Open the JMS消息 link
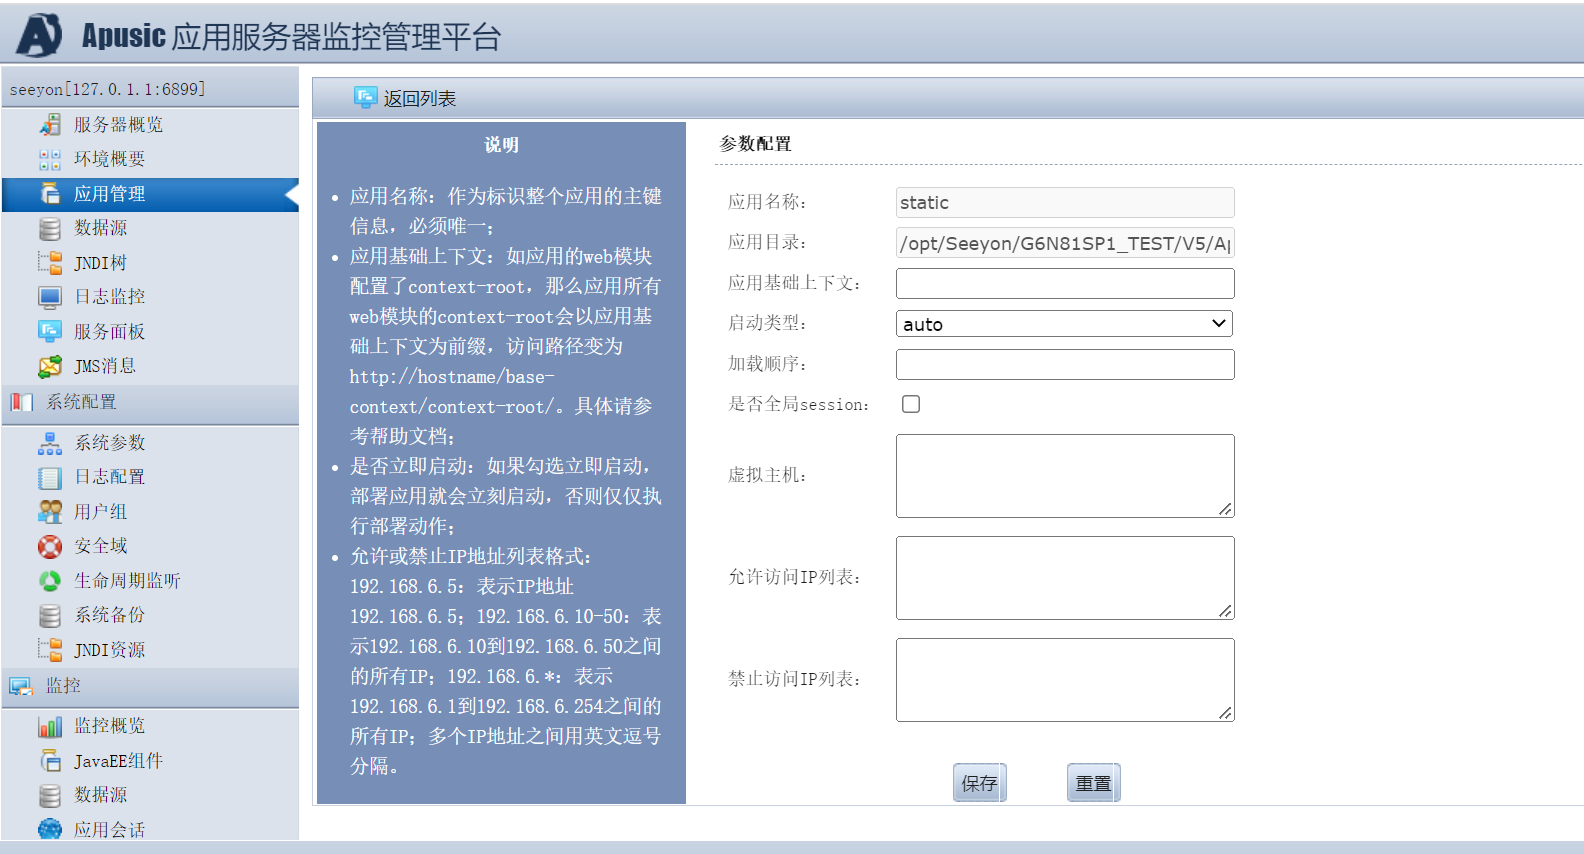Screen dimensions: 1584x854 [105, 366]
